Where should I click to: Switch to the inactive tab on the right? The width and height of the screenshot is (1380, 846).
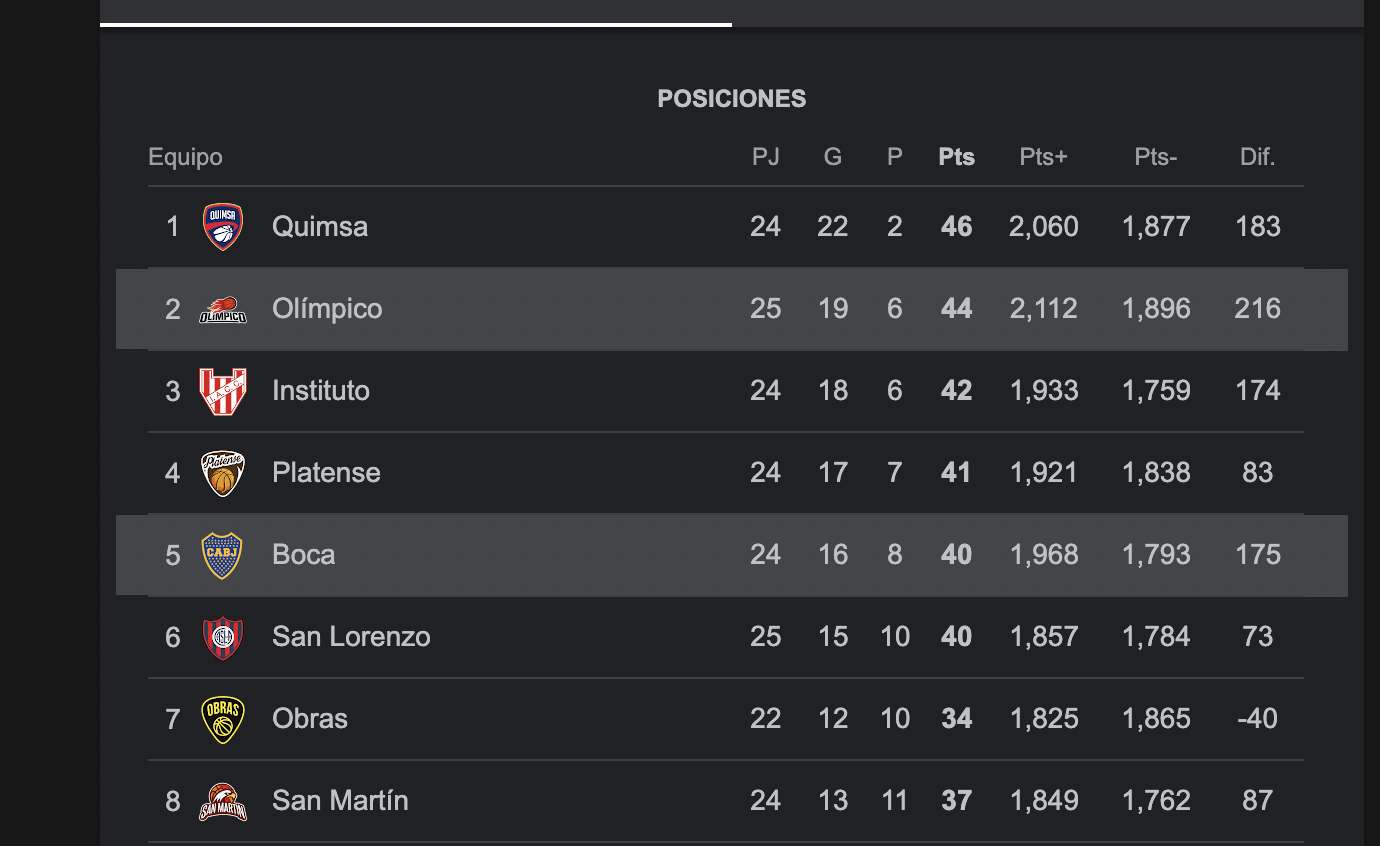click(1047, 12)
